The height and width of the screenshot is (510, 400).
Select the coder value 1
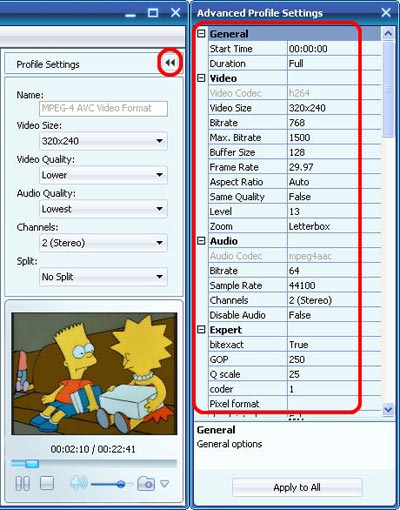[x=334, y=389]
